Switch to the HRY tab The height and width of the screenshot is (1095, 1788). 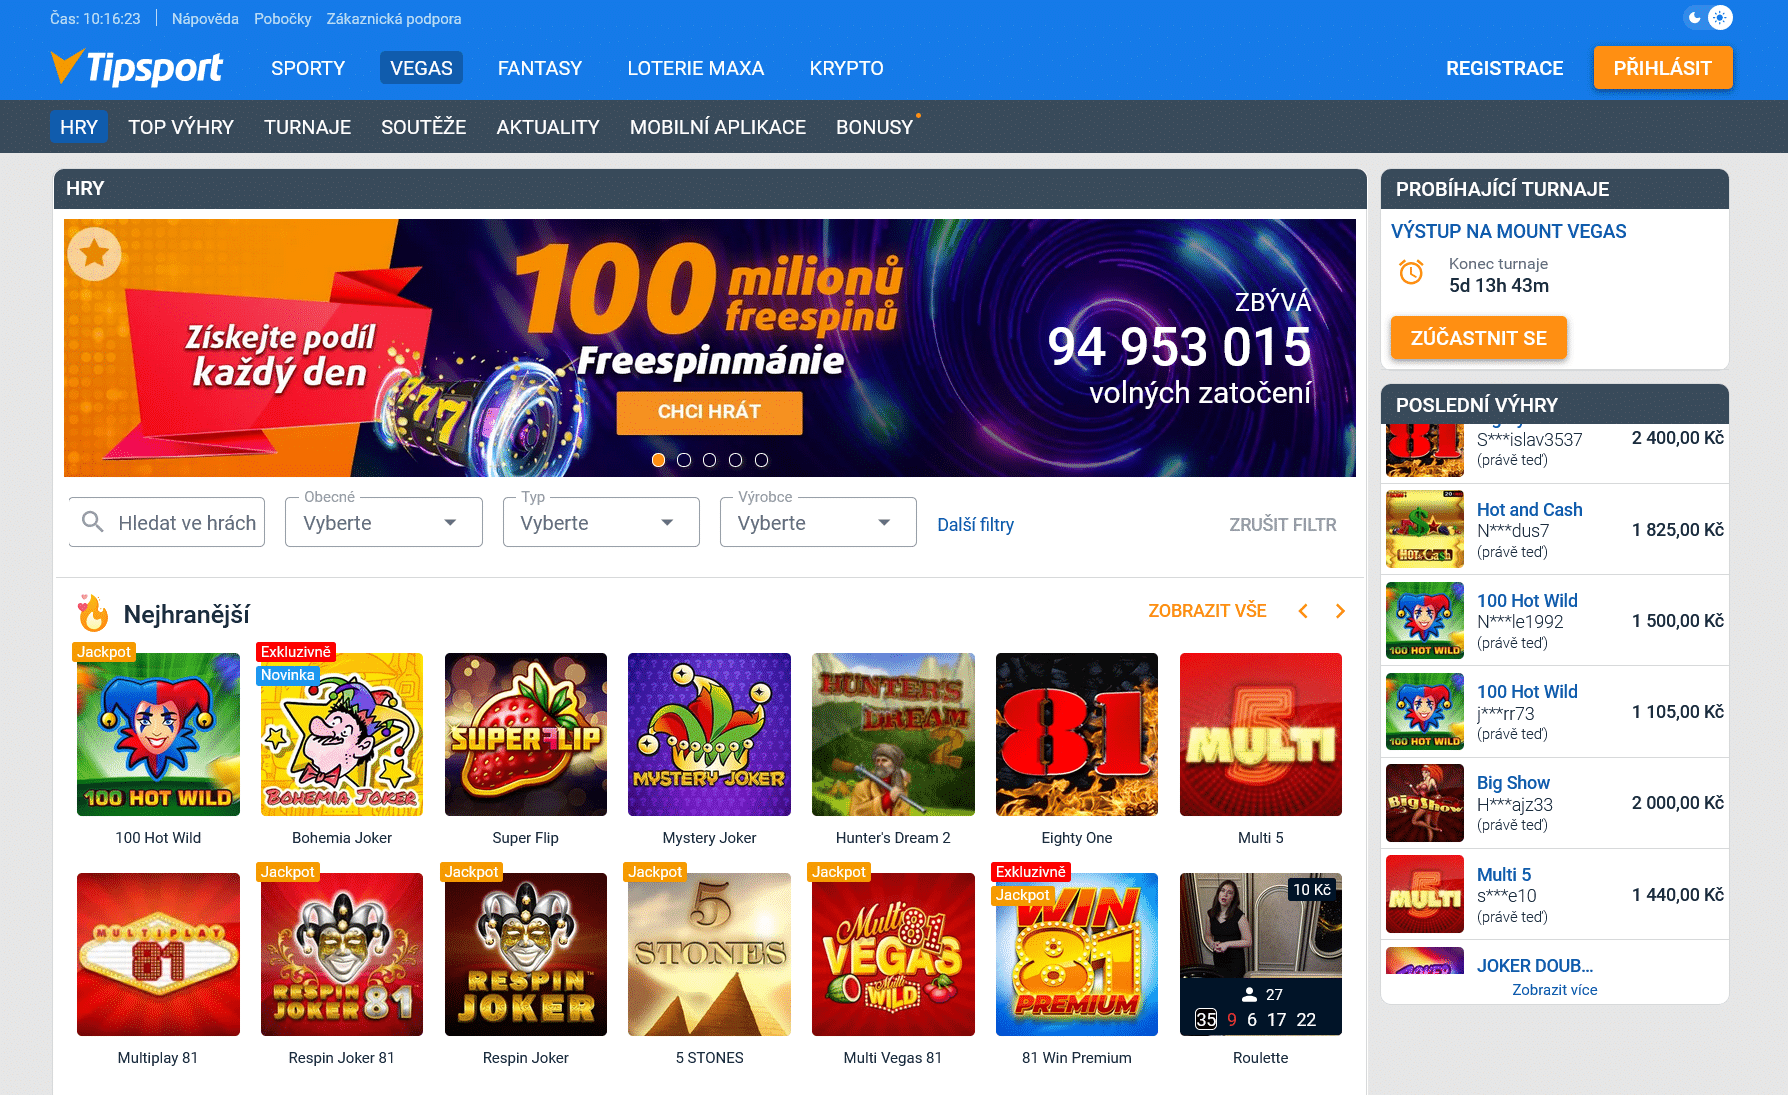coord(79,127)
